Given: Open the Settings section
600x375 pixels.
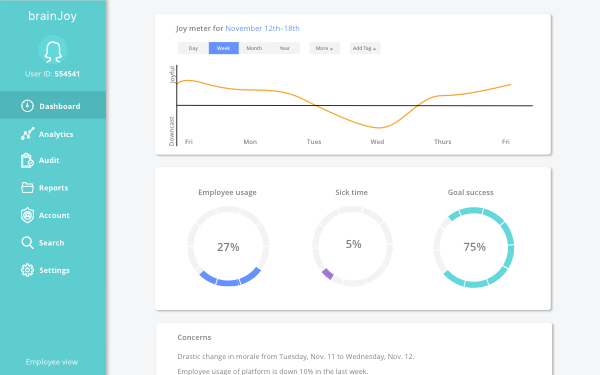Looking at the screenshot, I should (x=53, y=270).
